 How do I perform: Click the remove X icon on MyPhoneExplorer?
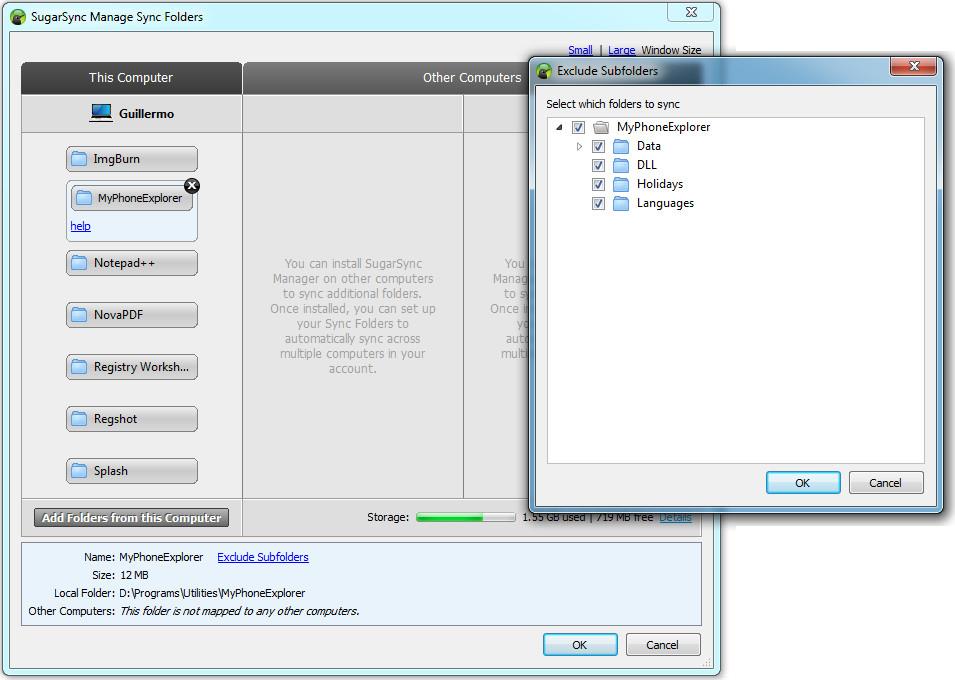192,186
